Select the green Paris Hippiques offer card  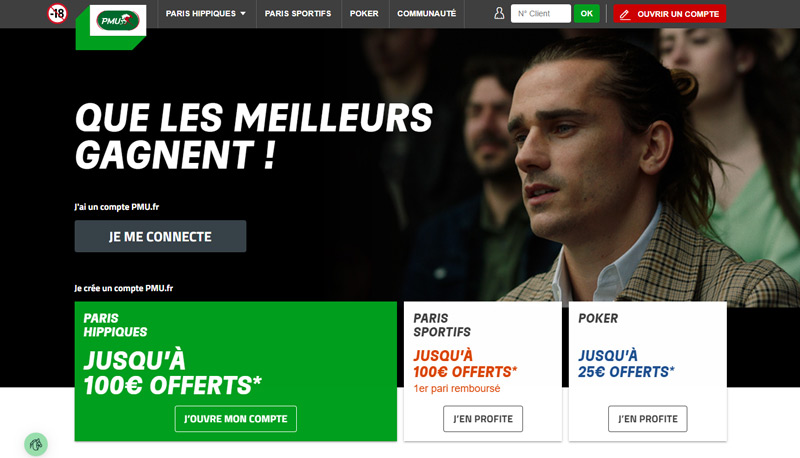[x=236, y=371]
